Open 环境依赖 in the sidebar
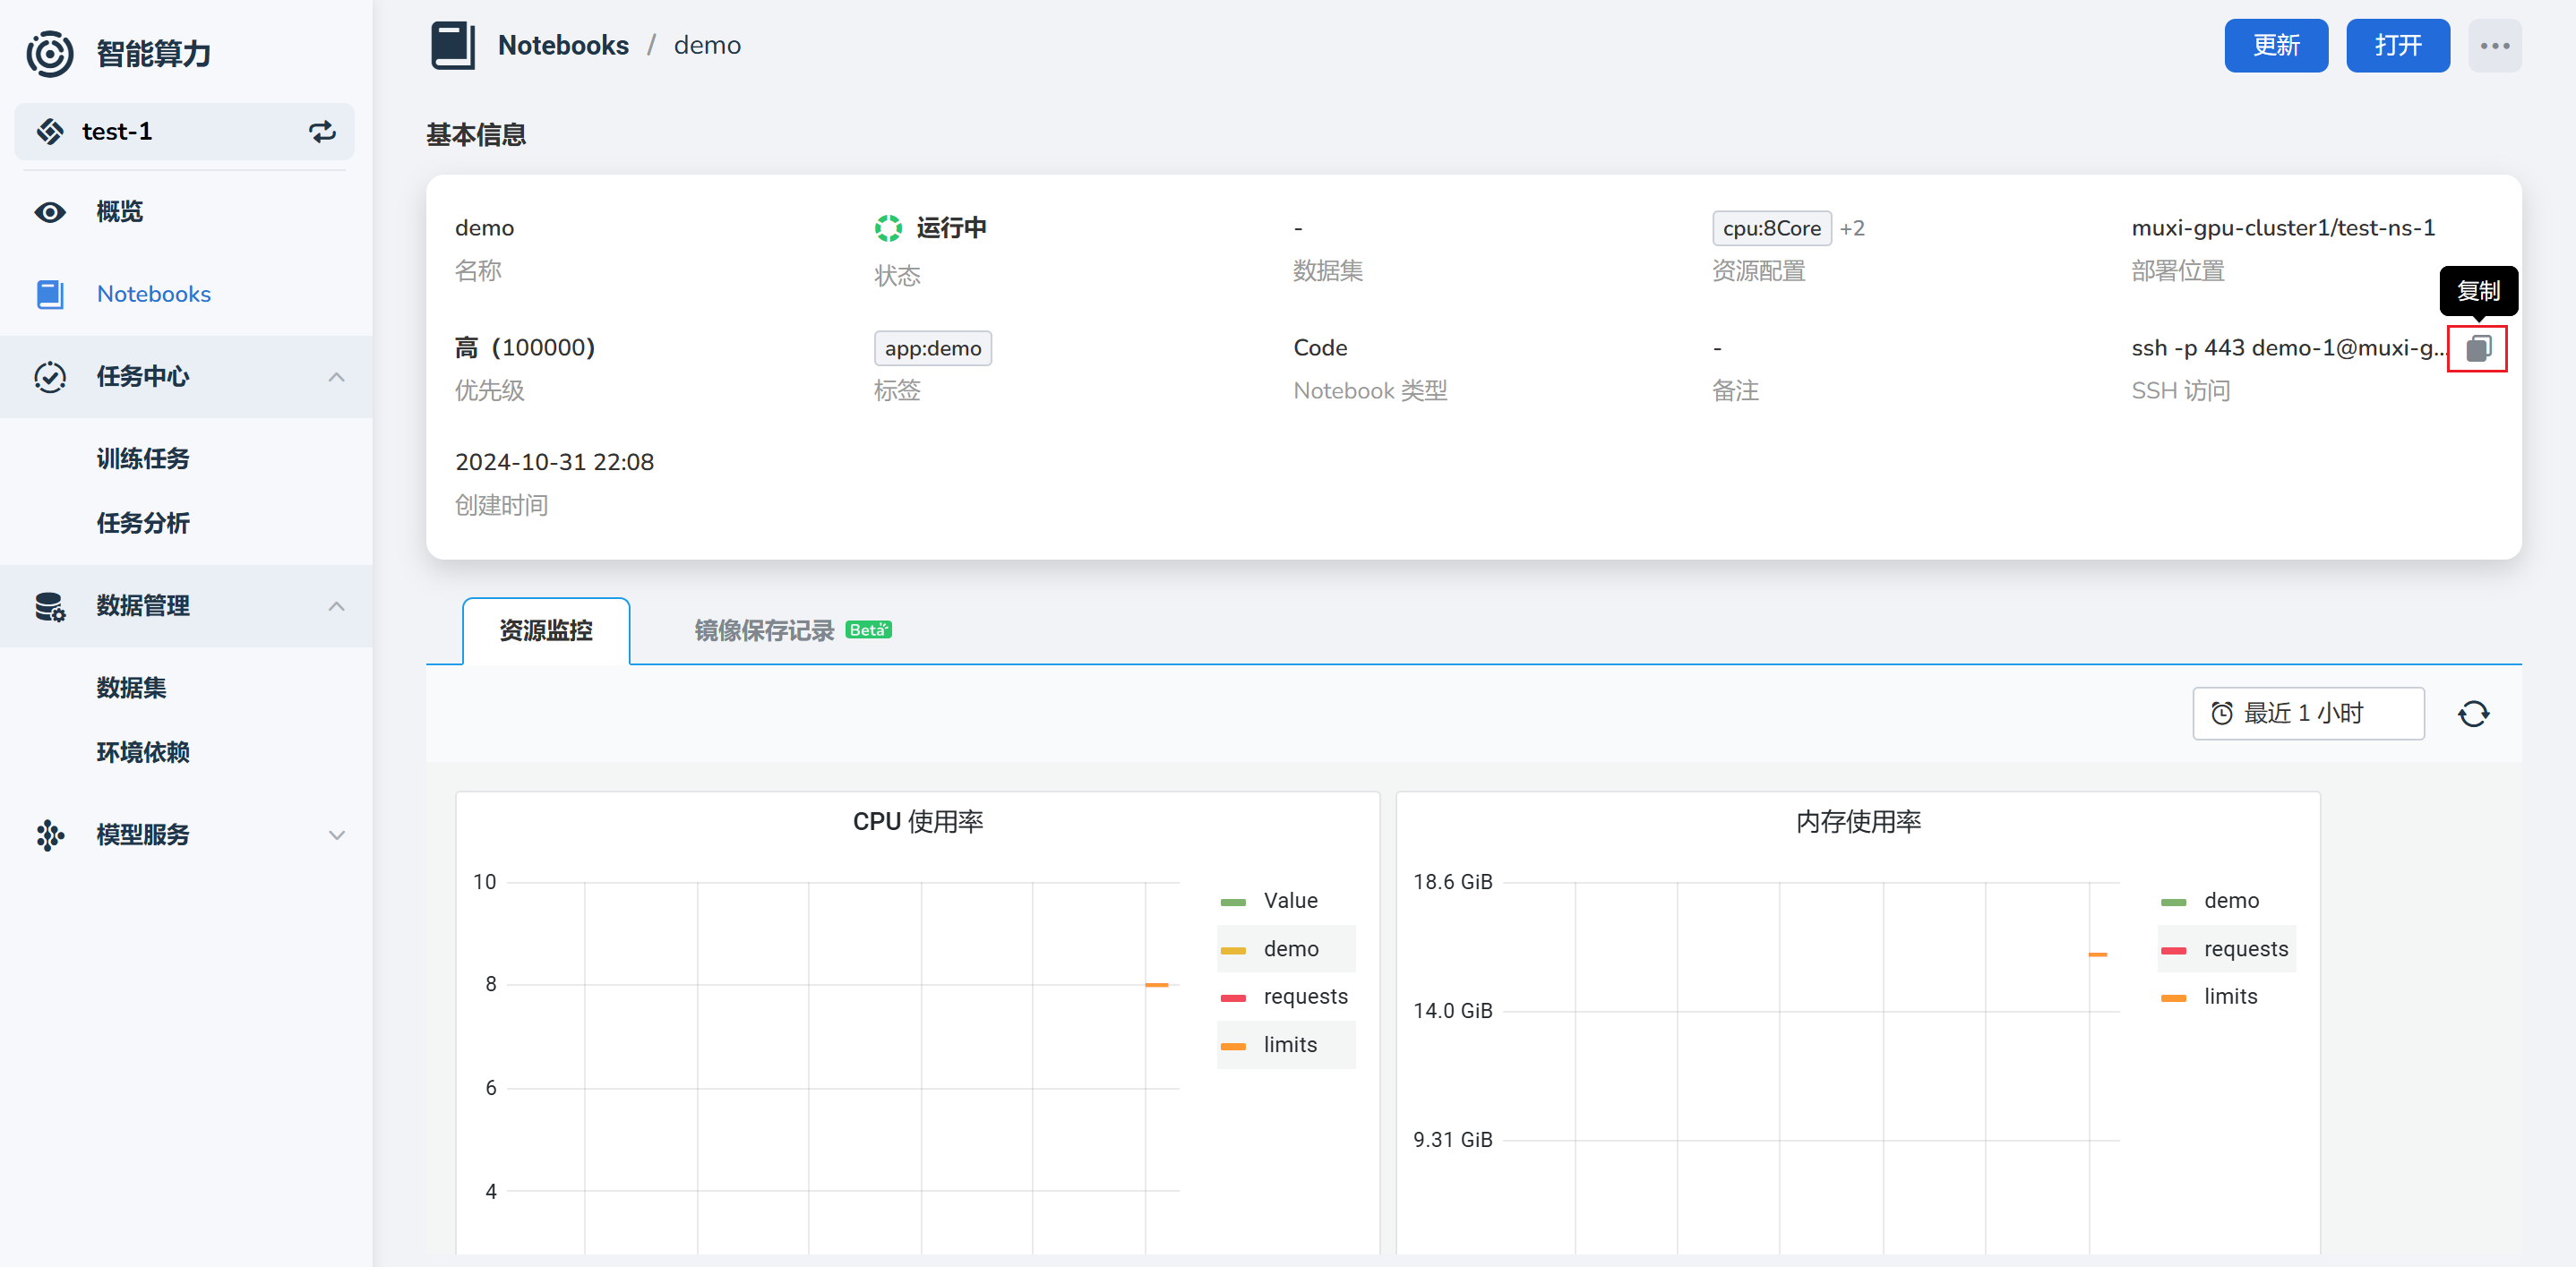Screen dimensions: 2576x1267 [143, 752]
